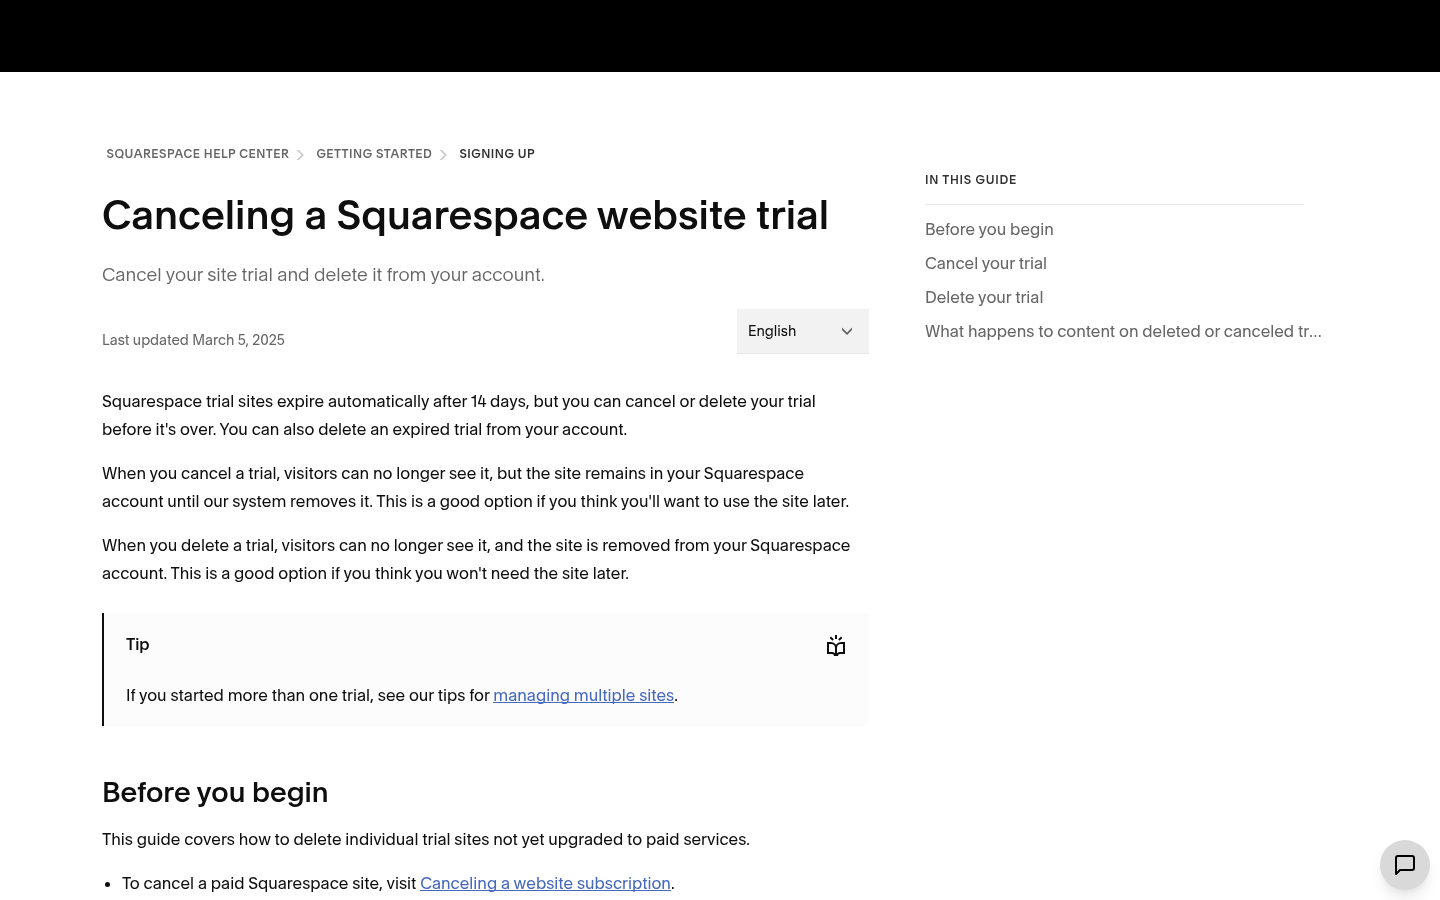Click the In This Guide sidebar label
This screenshot has height=900, width=1440.
[971, 180]
